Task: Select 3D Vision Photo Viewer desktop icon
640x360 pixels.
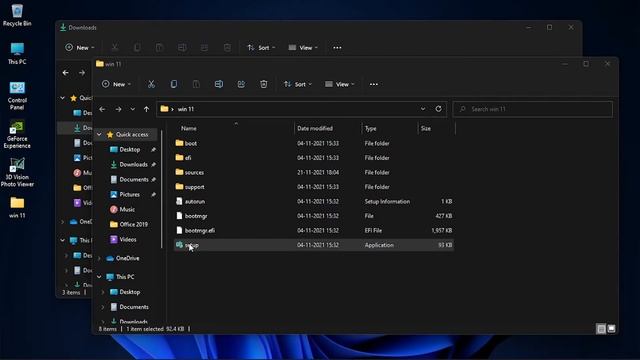Action: tap(17, 173)
